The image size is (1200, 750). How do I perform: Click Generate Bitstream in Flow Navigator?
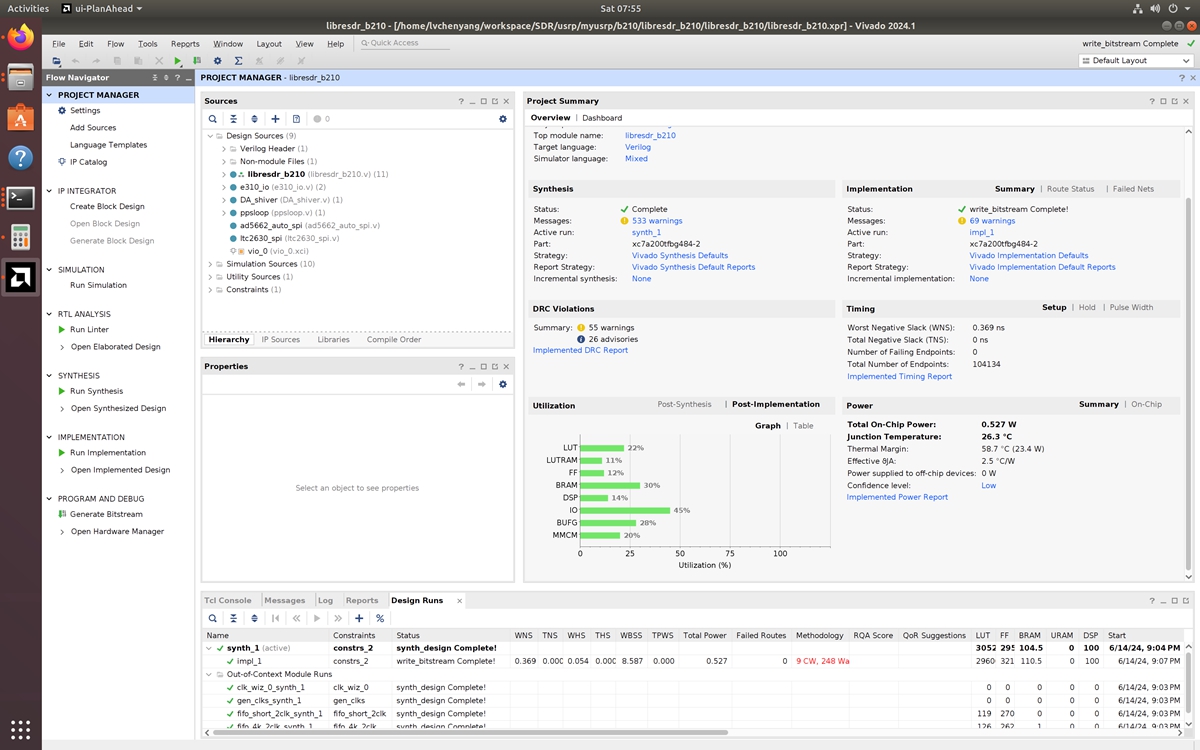106,515
